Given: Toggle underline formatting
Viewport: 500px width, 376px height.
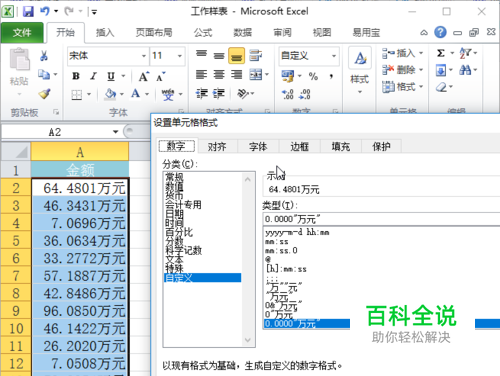Looking at the screenshot, I should point(111,76).
